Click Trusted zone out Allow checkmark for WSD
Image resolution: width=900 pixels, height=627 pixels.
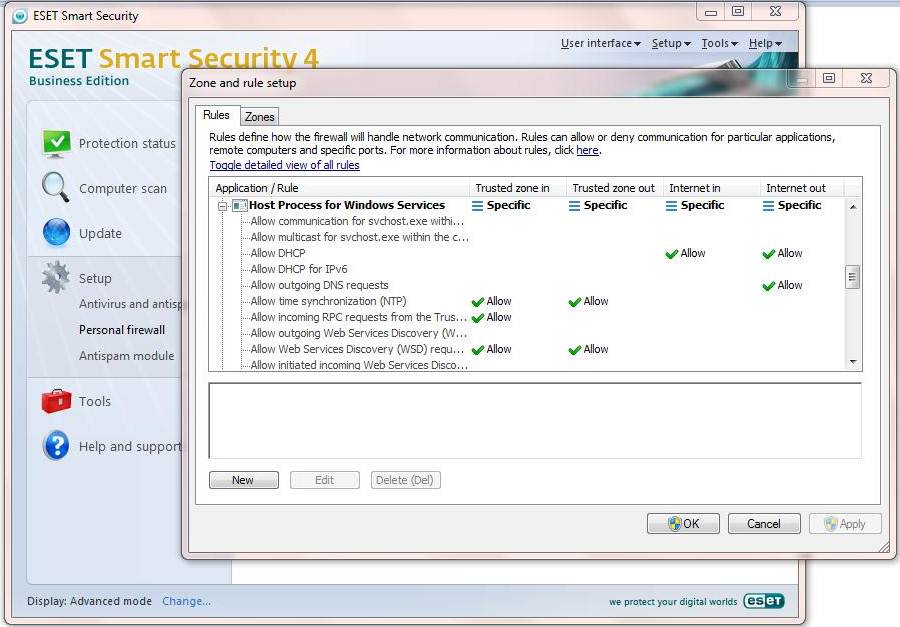[575, 350]
